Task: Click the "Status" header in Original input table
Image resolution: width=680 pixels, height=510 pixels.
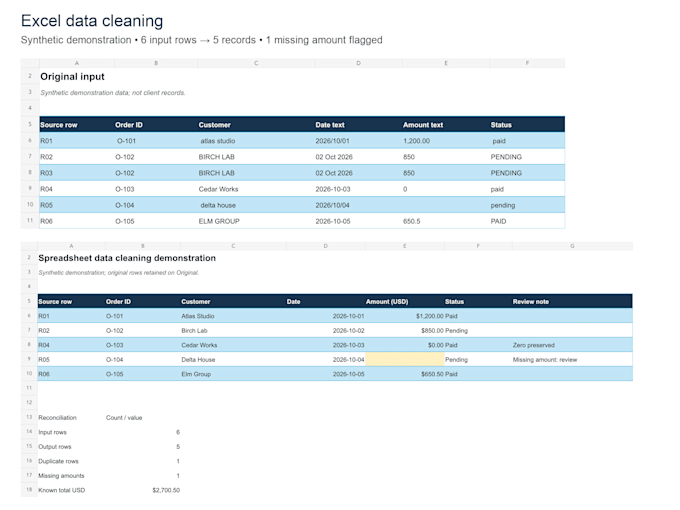Action: click(501, 125)
